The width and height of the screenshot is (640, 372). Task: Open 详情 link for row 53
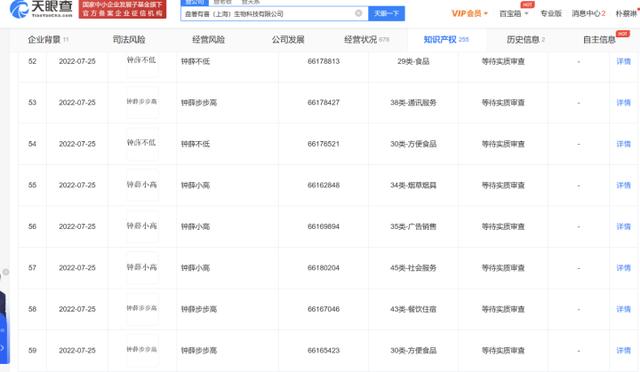click(623, 102)
